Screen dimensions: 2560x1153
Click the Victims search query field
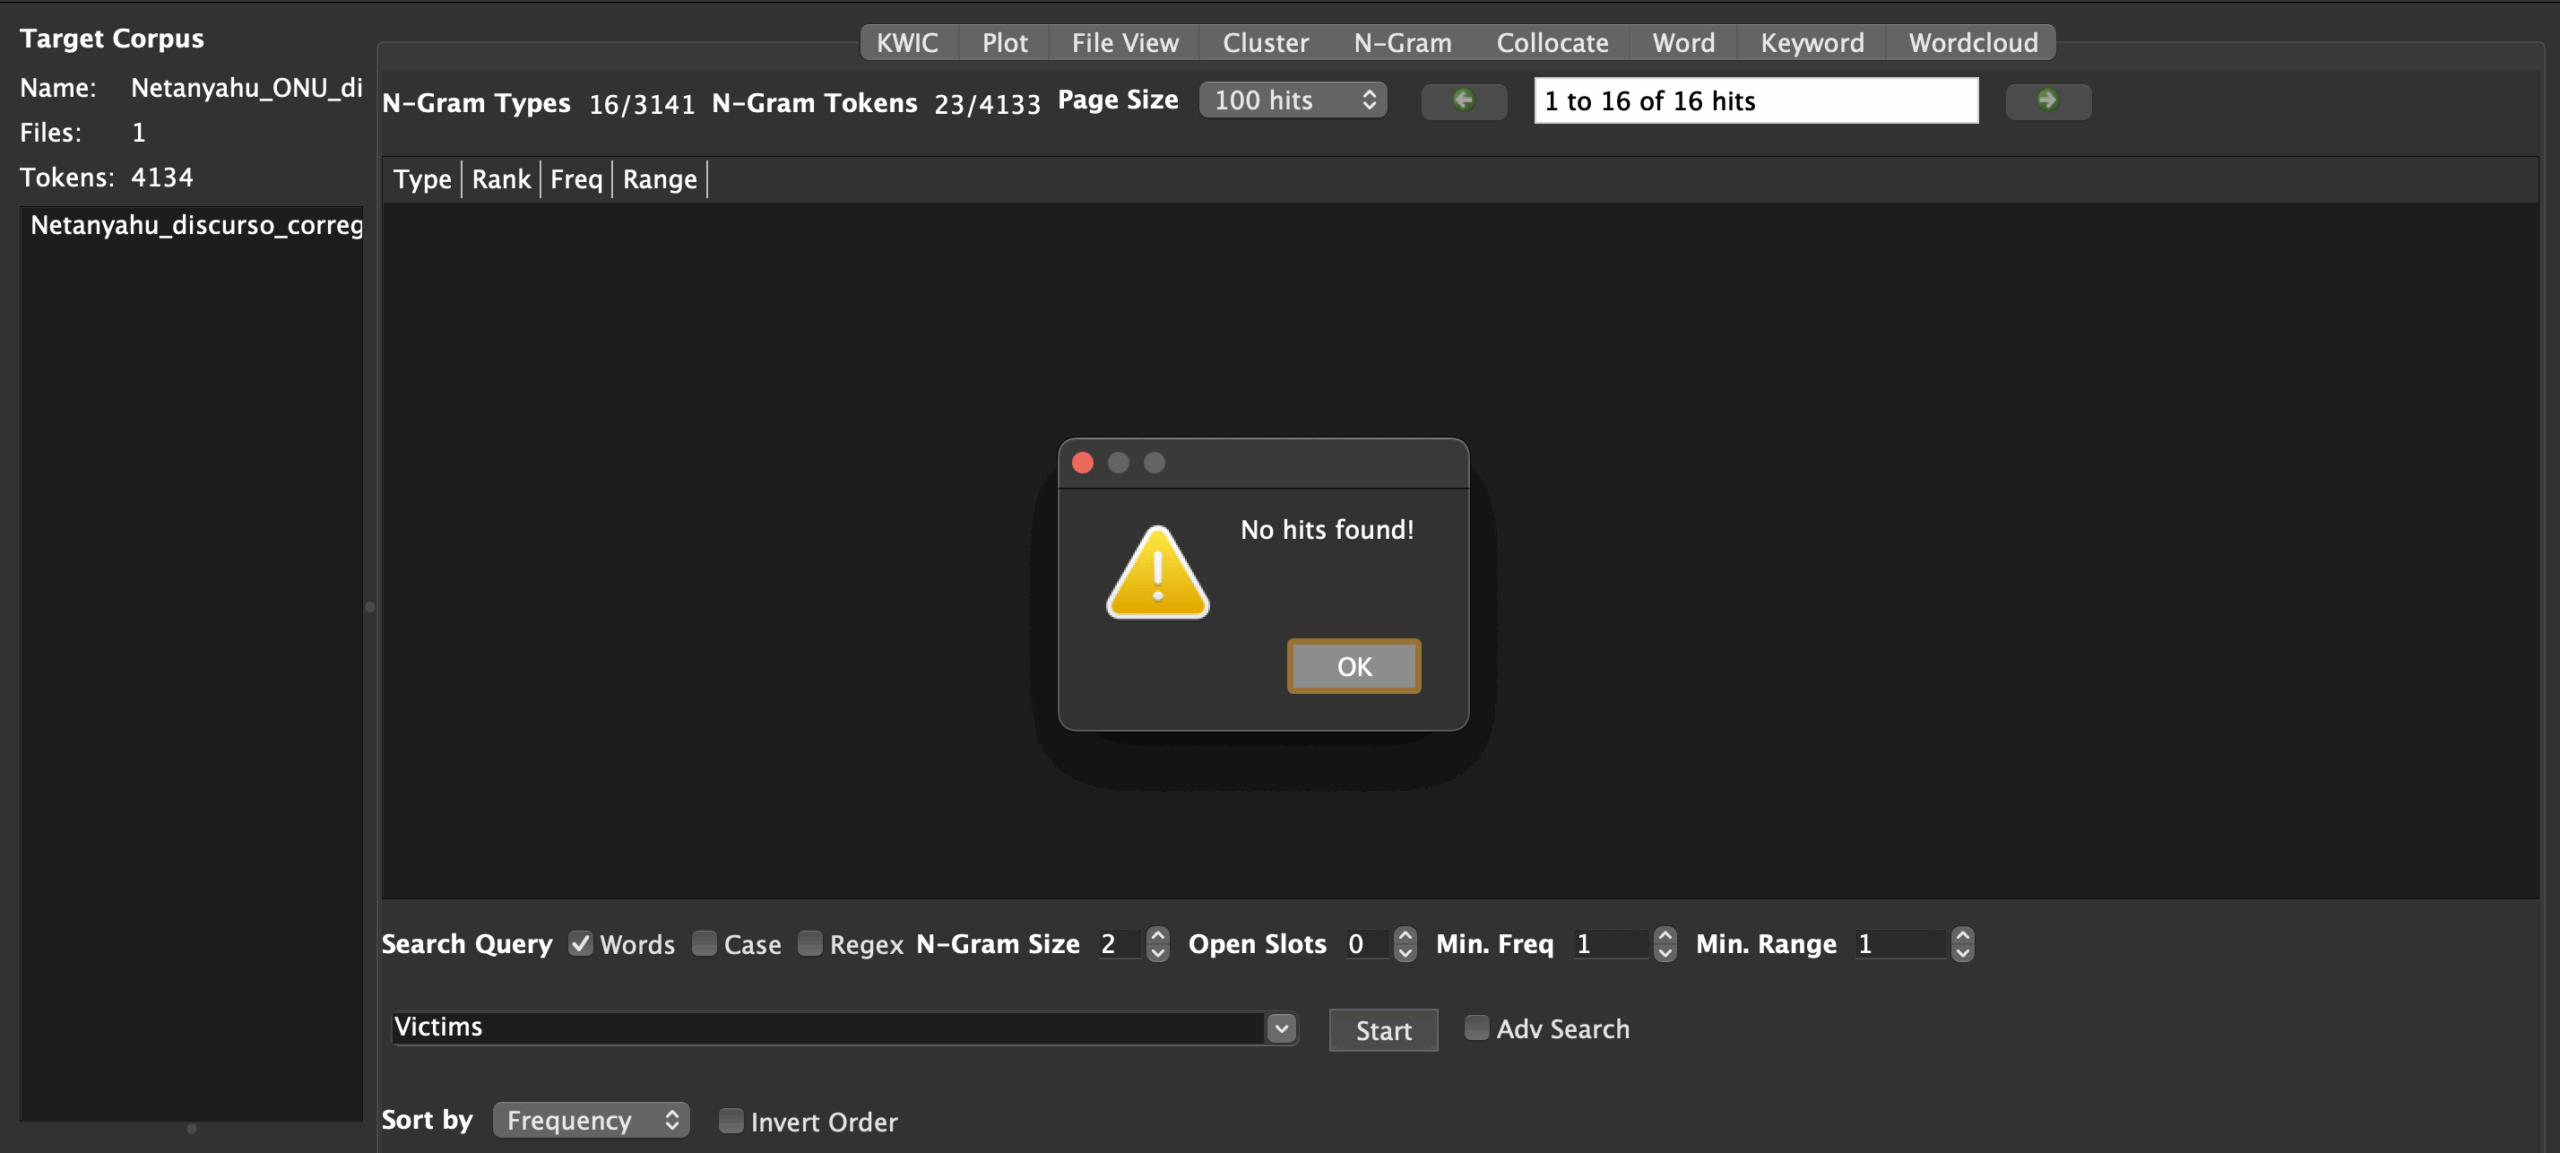pyautogui.click(x=826, y=1028)
